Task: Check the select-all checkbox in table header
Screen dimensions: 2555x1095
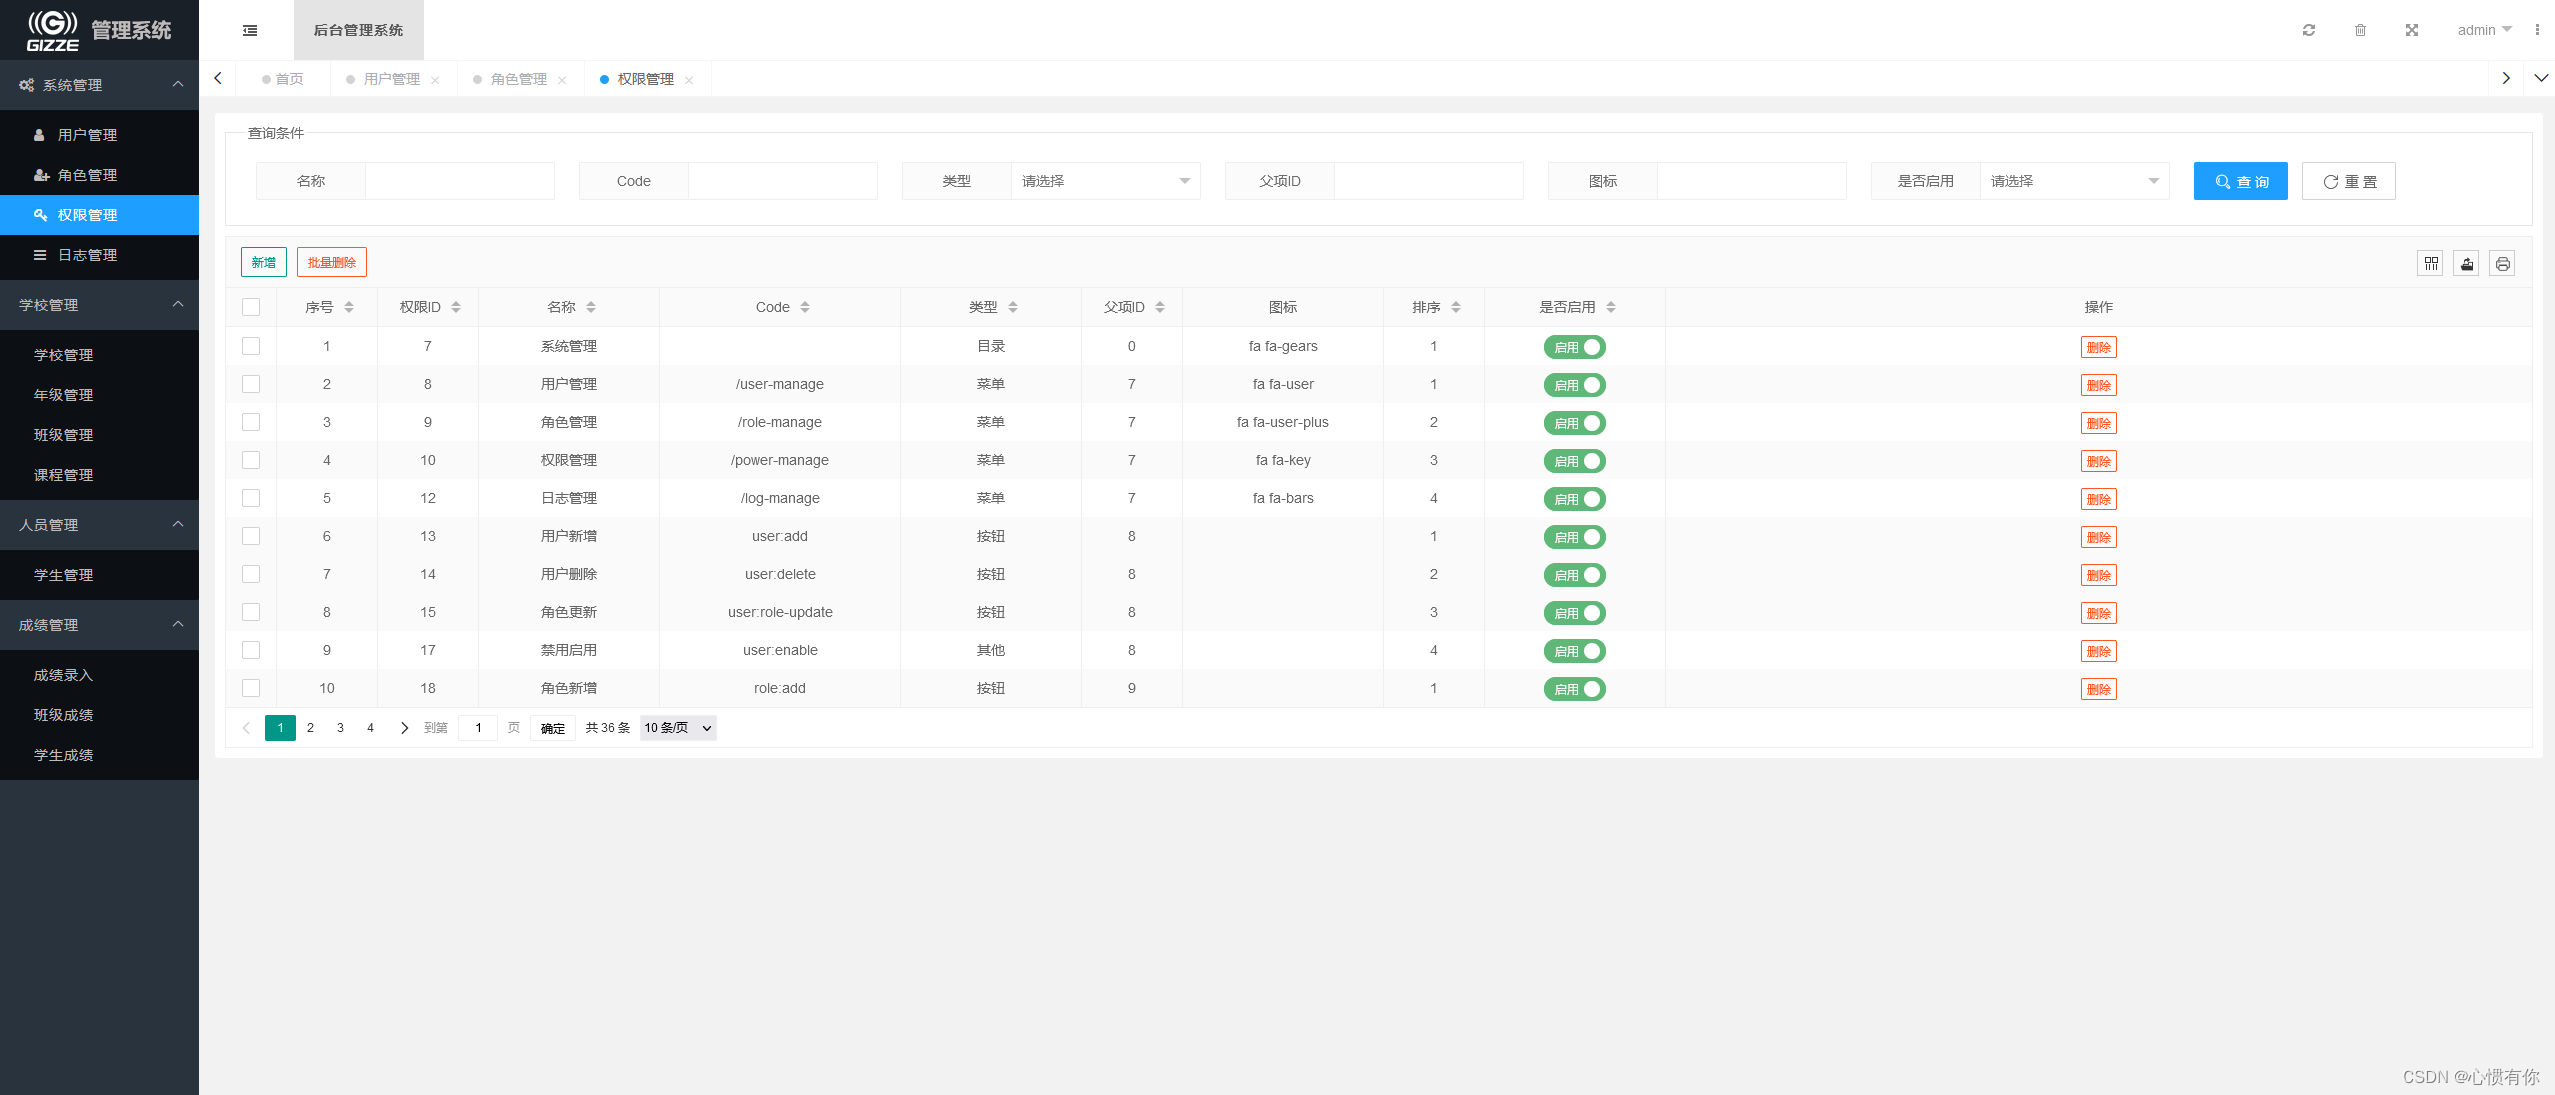Action: [x=251, y=307]
